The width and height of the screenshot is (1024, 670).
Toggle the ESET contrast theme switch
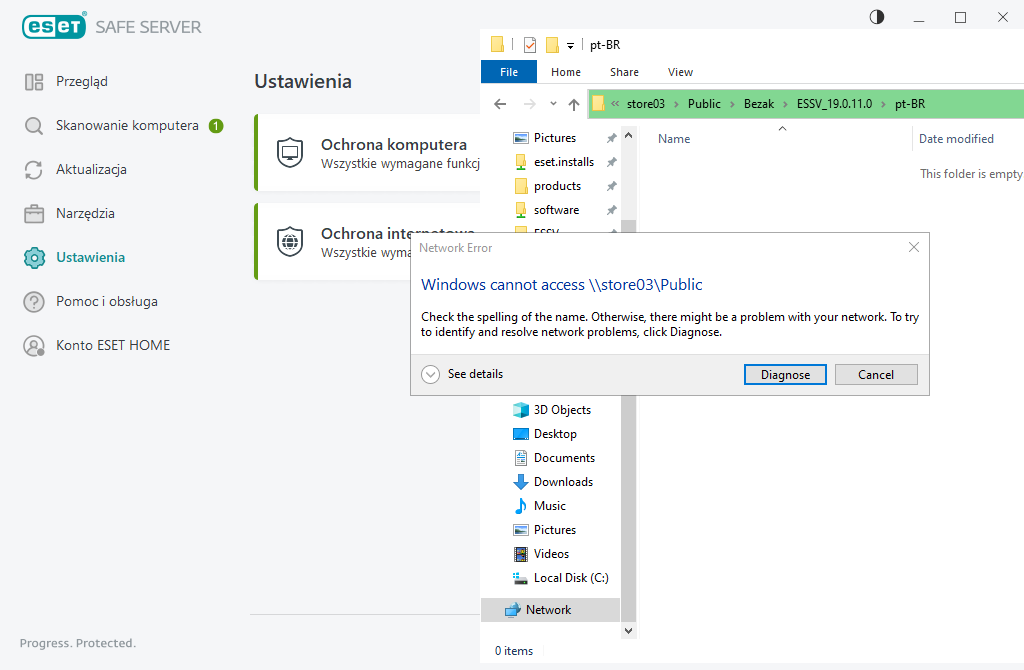point(877,17)
